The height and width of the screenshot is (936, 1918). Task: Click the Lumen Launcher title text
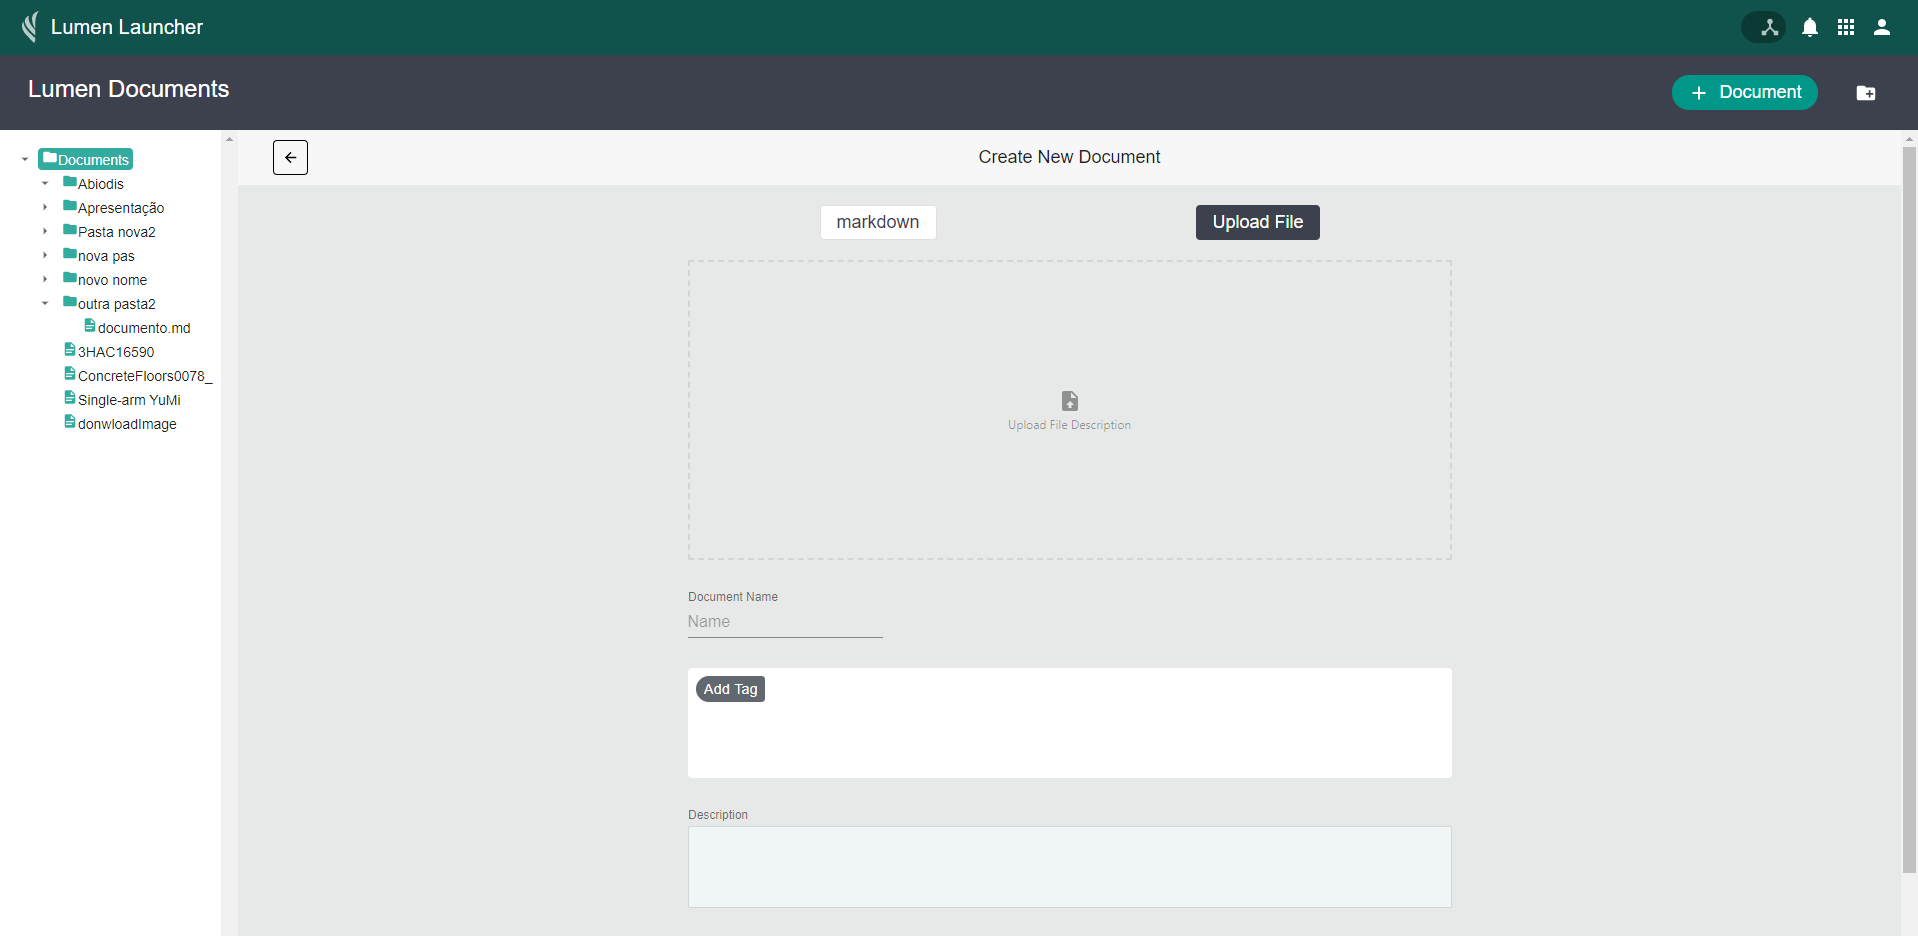click(127, 27)
